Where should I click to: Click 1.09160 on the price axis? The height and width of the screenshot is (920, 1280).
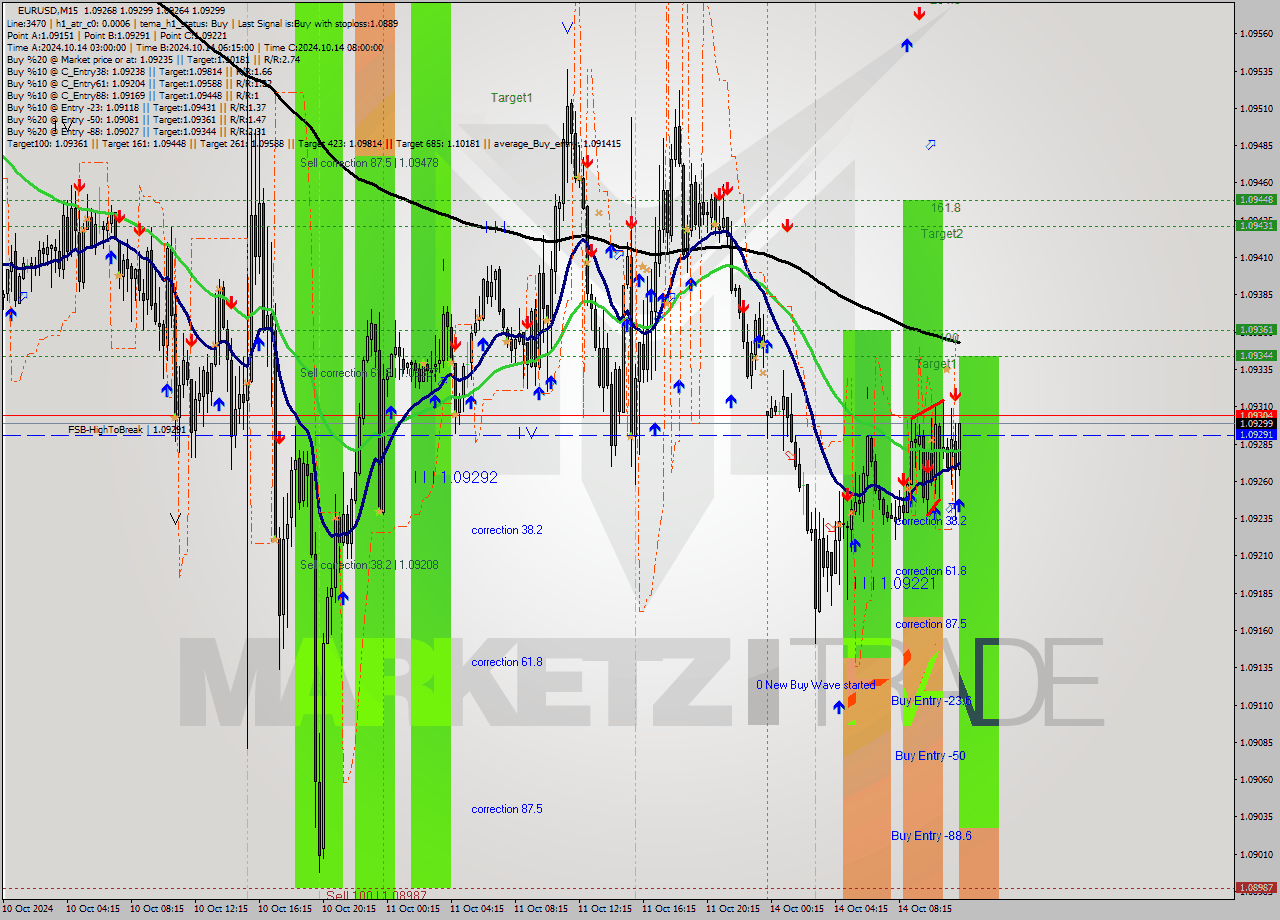1256,631
